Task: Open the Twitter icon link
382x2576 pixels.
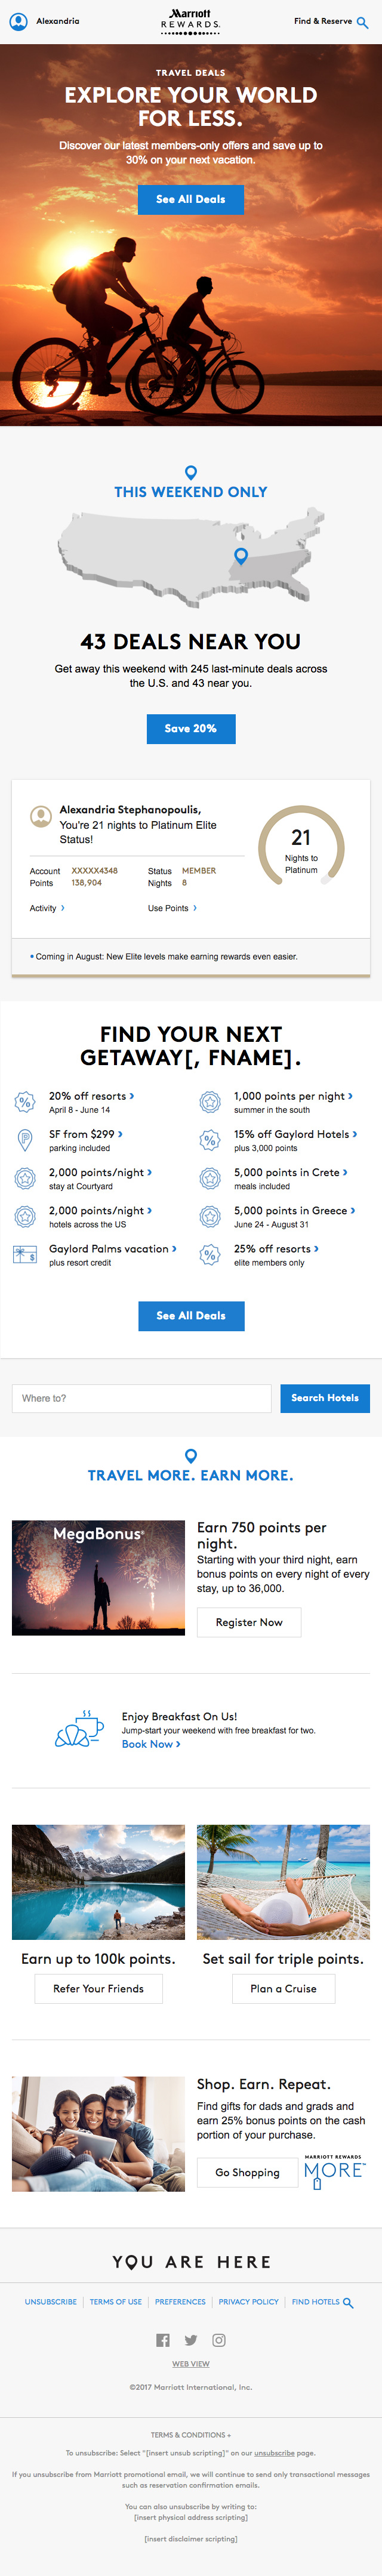Action: click(x=191, y=2339)
